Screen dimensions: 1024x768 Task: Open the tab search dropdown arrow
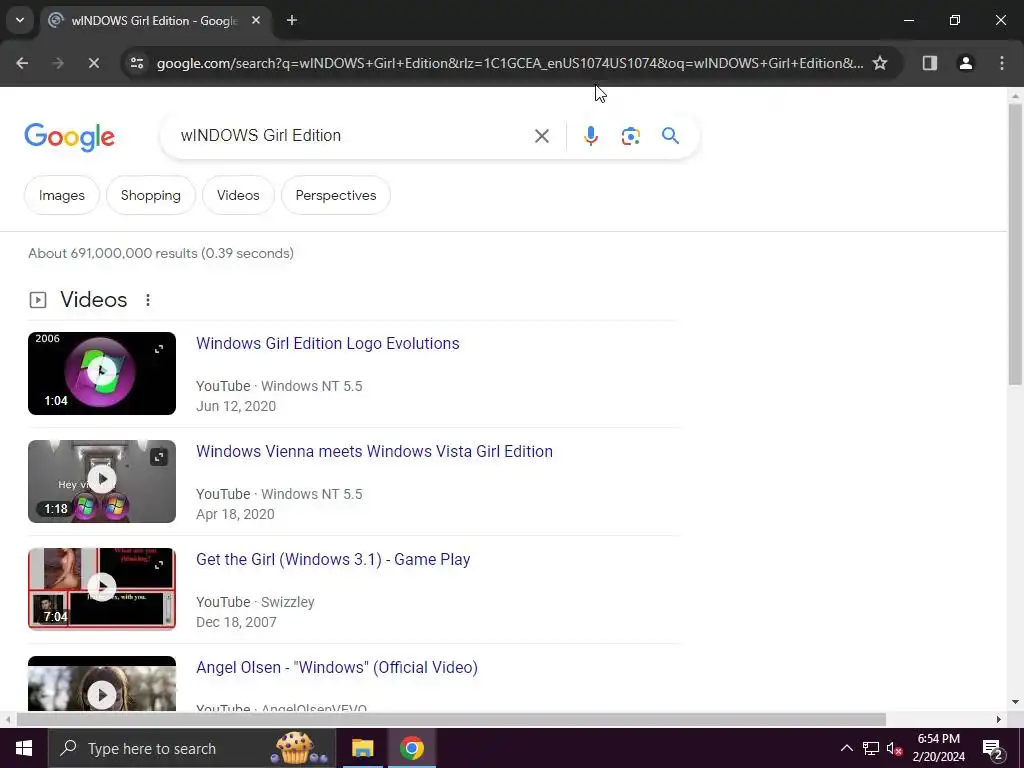[x=20, y=20]
